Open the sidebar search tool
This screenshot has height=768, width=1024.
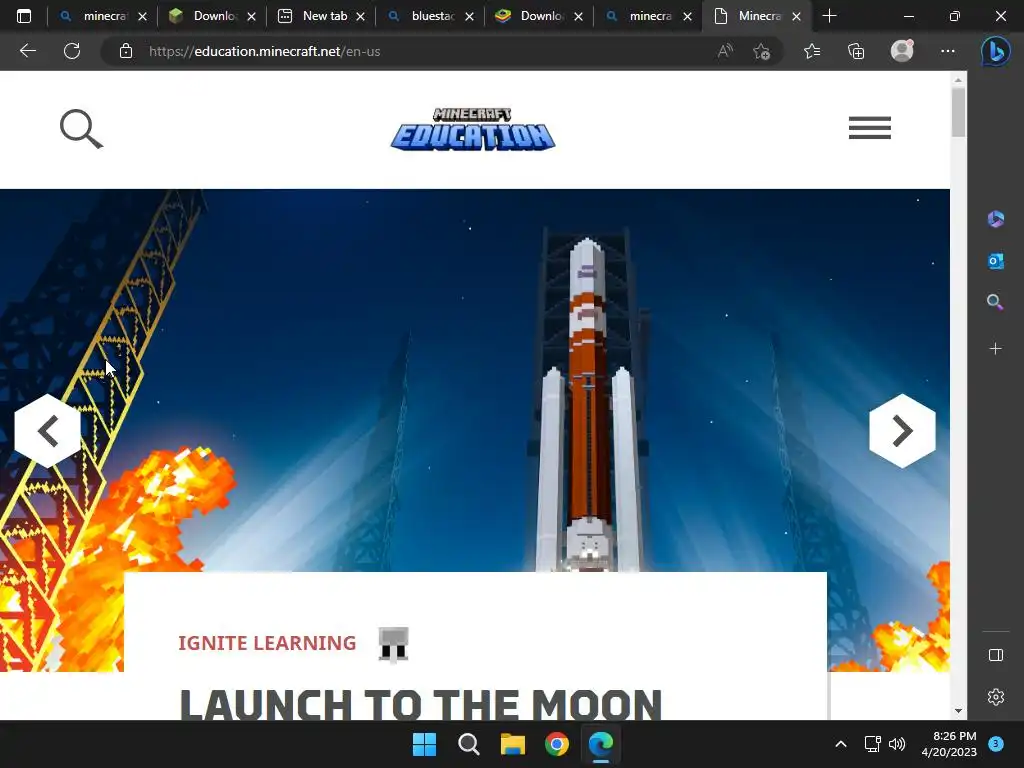point(995,302)
